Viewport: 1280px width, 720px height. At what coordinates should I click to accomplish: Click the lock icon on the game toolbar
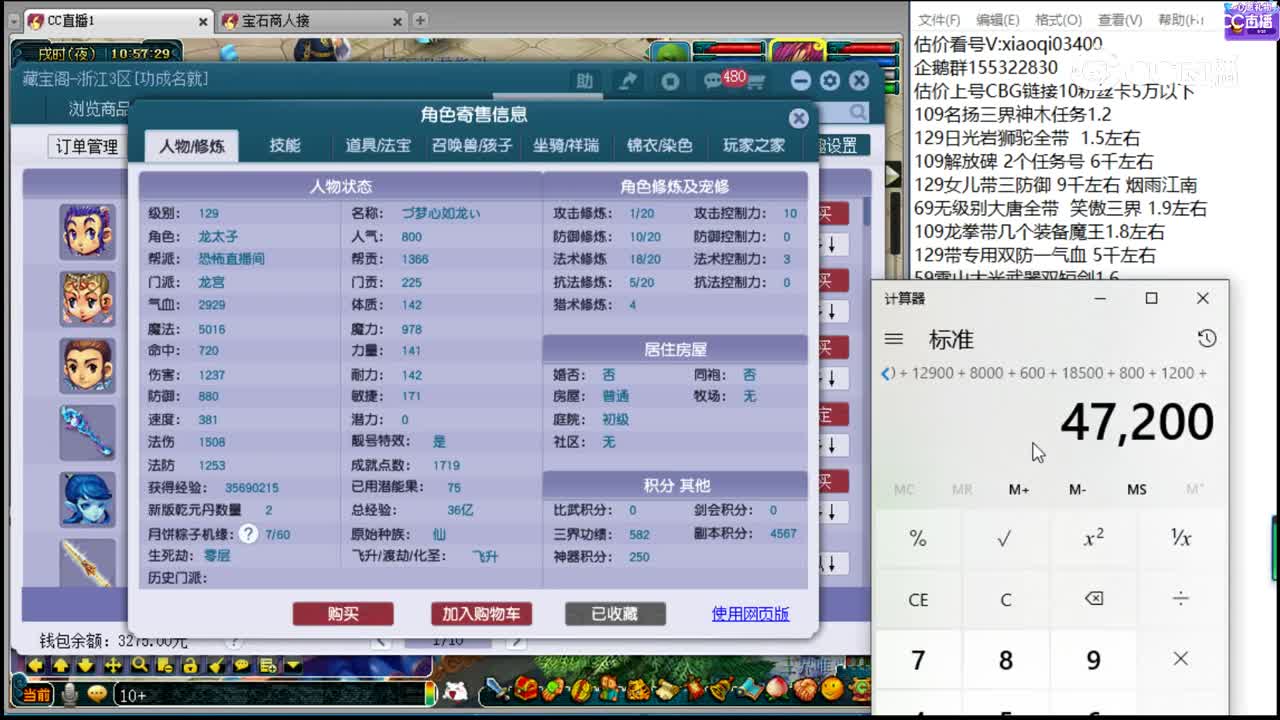point(192,666)
